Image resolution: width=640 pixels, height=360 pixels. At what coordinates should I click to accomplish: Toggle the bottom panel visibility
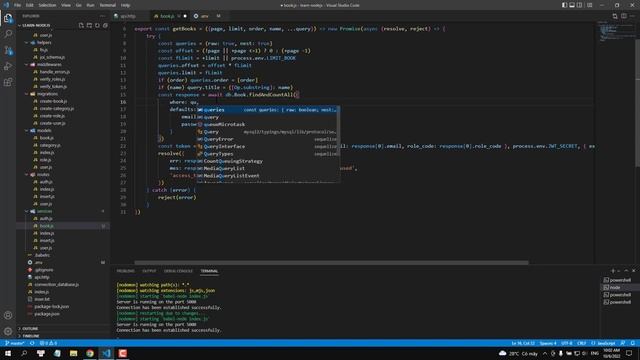(x=572, y=5)
